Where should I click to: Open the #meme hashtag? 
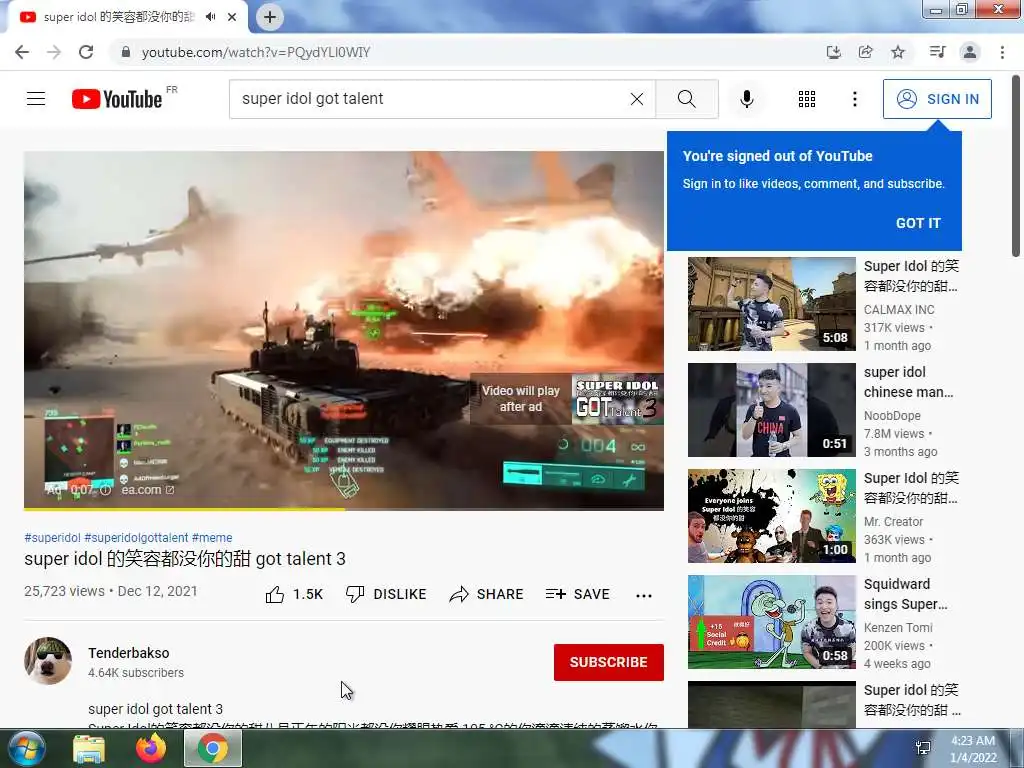[212, 537]
